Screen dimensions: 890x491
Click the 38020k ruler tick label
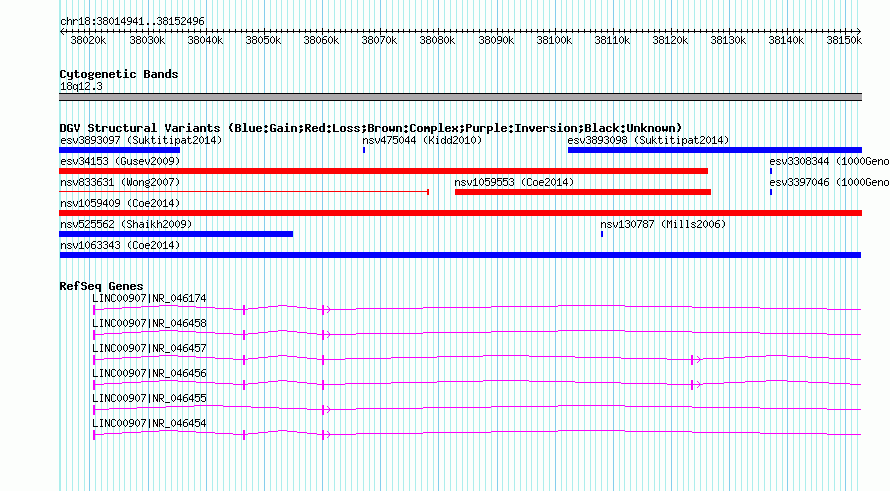[88, 41]
